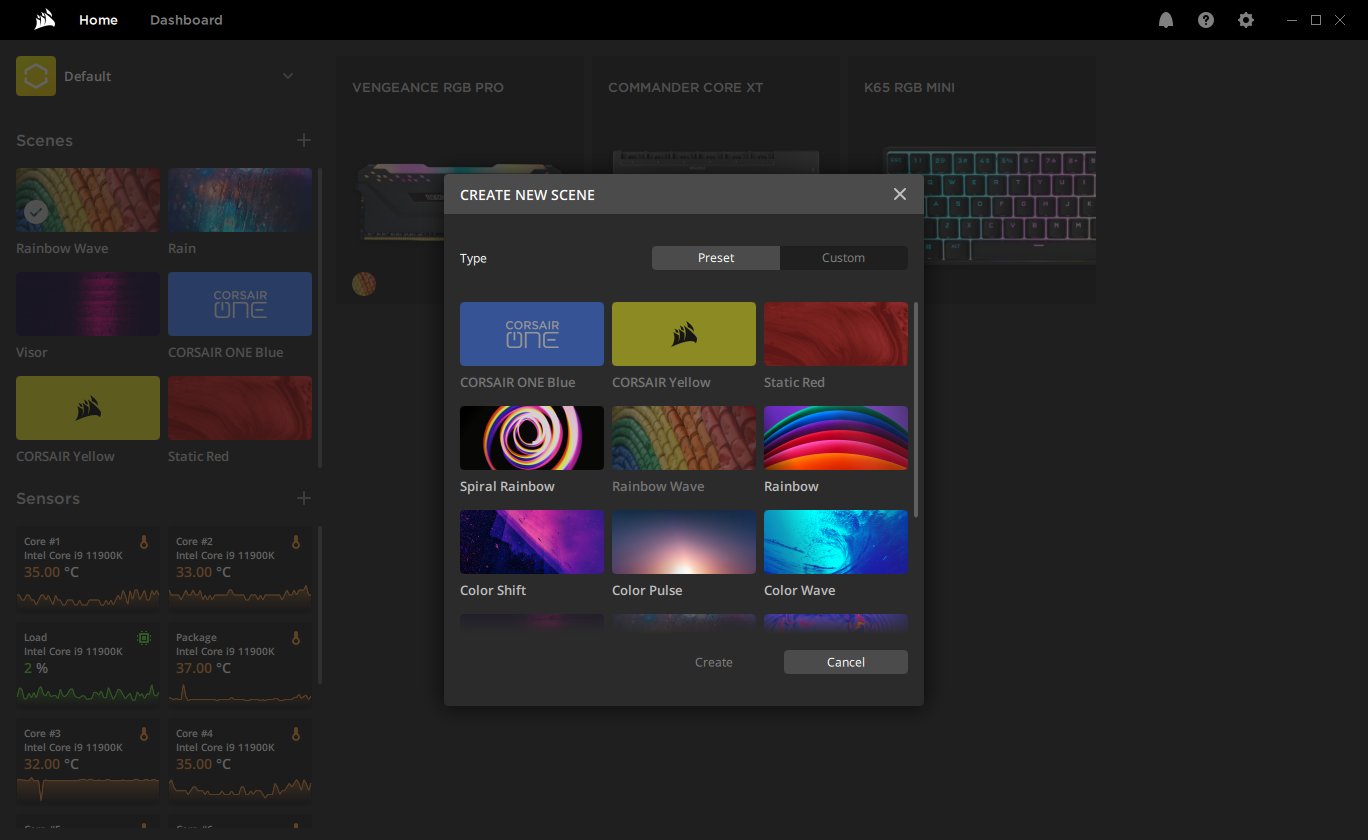The image size is (1368, 840).
Task: Choose the Static Red preset in the dialog
Action: tap(836, 334)
